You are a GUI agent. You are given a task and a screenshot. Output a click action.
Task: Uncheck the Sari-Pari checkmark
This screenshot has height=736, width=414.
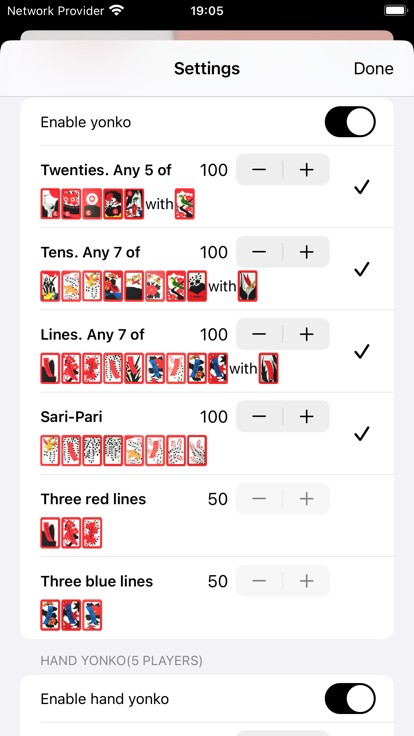[x=361, y=434]
